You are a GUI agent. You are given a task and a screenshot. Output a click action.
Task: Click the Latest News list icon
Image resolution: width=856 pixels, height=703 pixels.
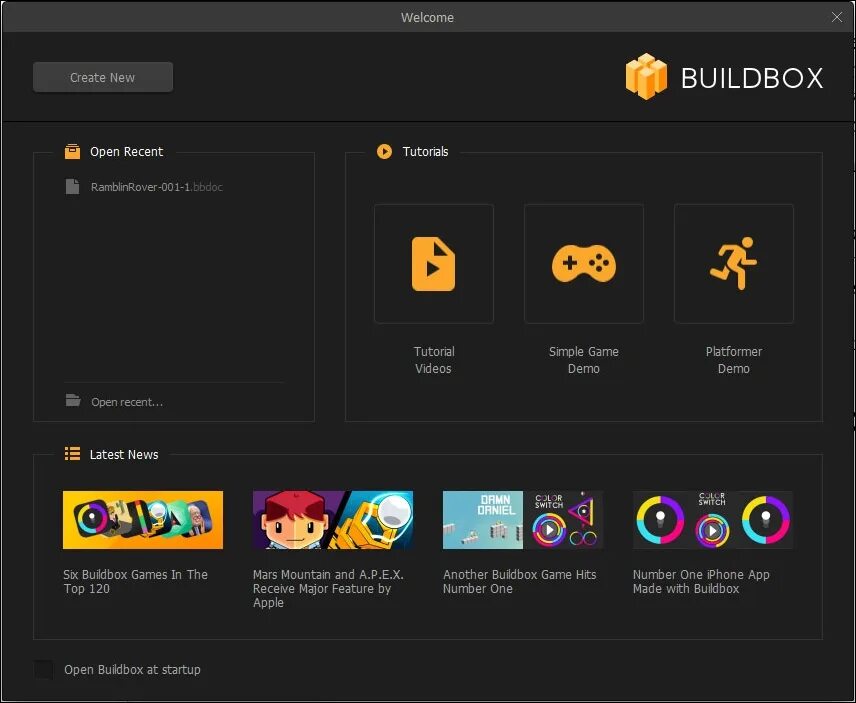[x=72, y=454]
